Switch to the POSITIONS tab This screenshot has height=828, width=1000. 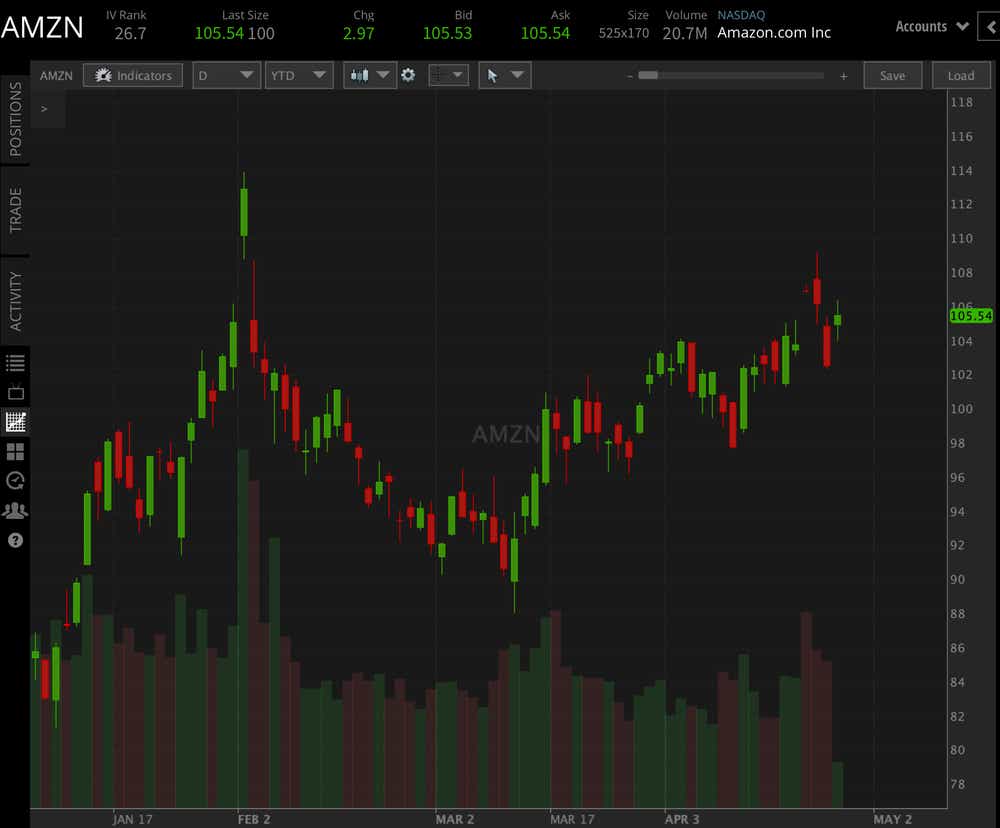(15, 119)
